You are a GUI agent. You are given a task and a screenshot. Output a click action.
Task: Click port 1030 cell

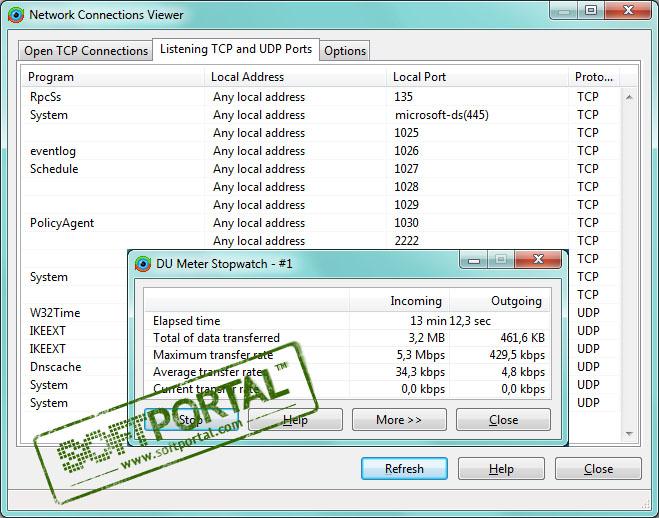click(x=406, y=223)
